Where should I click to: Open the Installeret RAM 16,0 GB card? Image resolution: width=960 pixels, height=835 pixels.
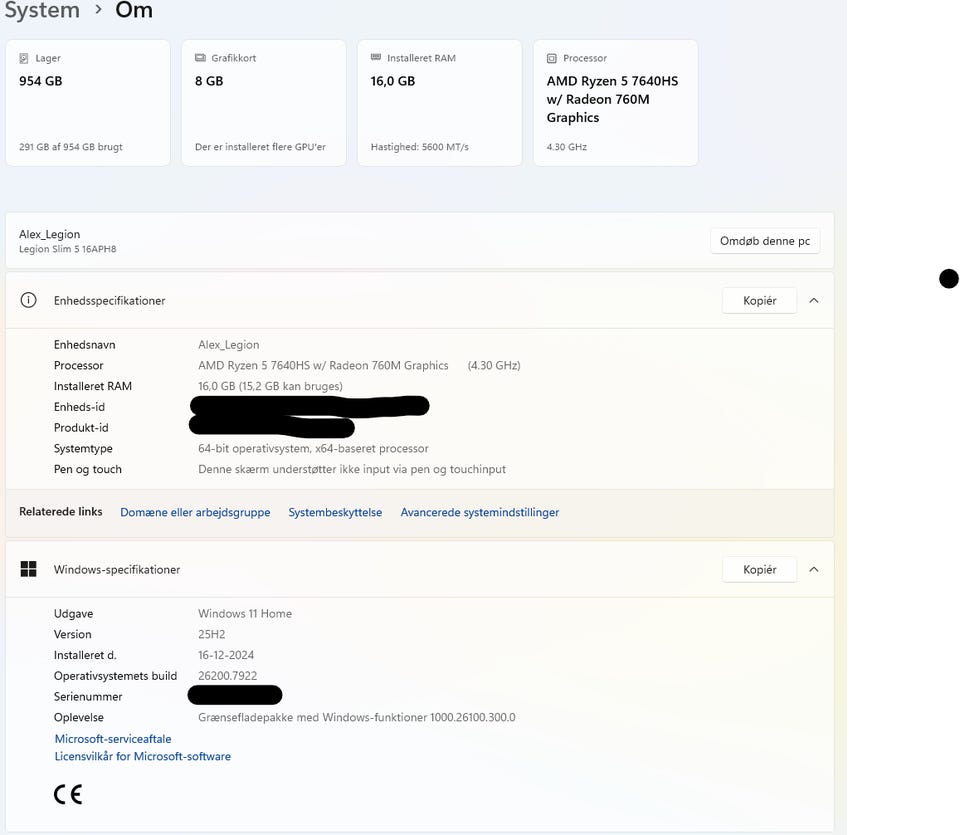pos(440,103)
